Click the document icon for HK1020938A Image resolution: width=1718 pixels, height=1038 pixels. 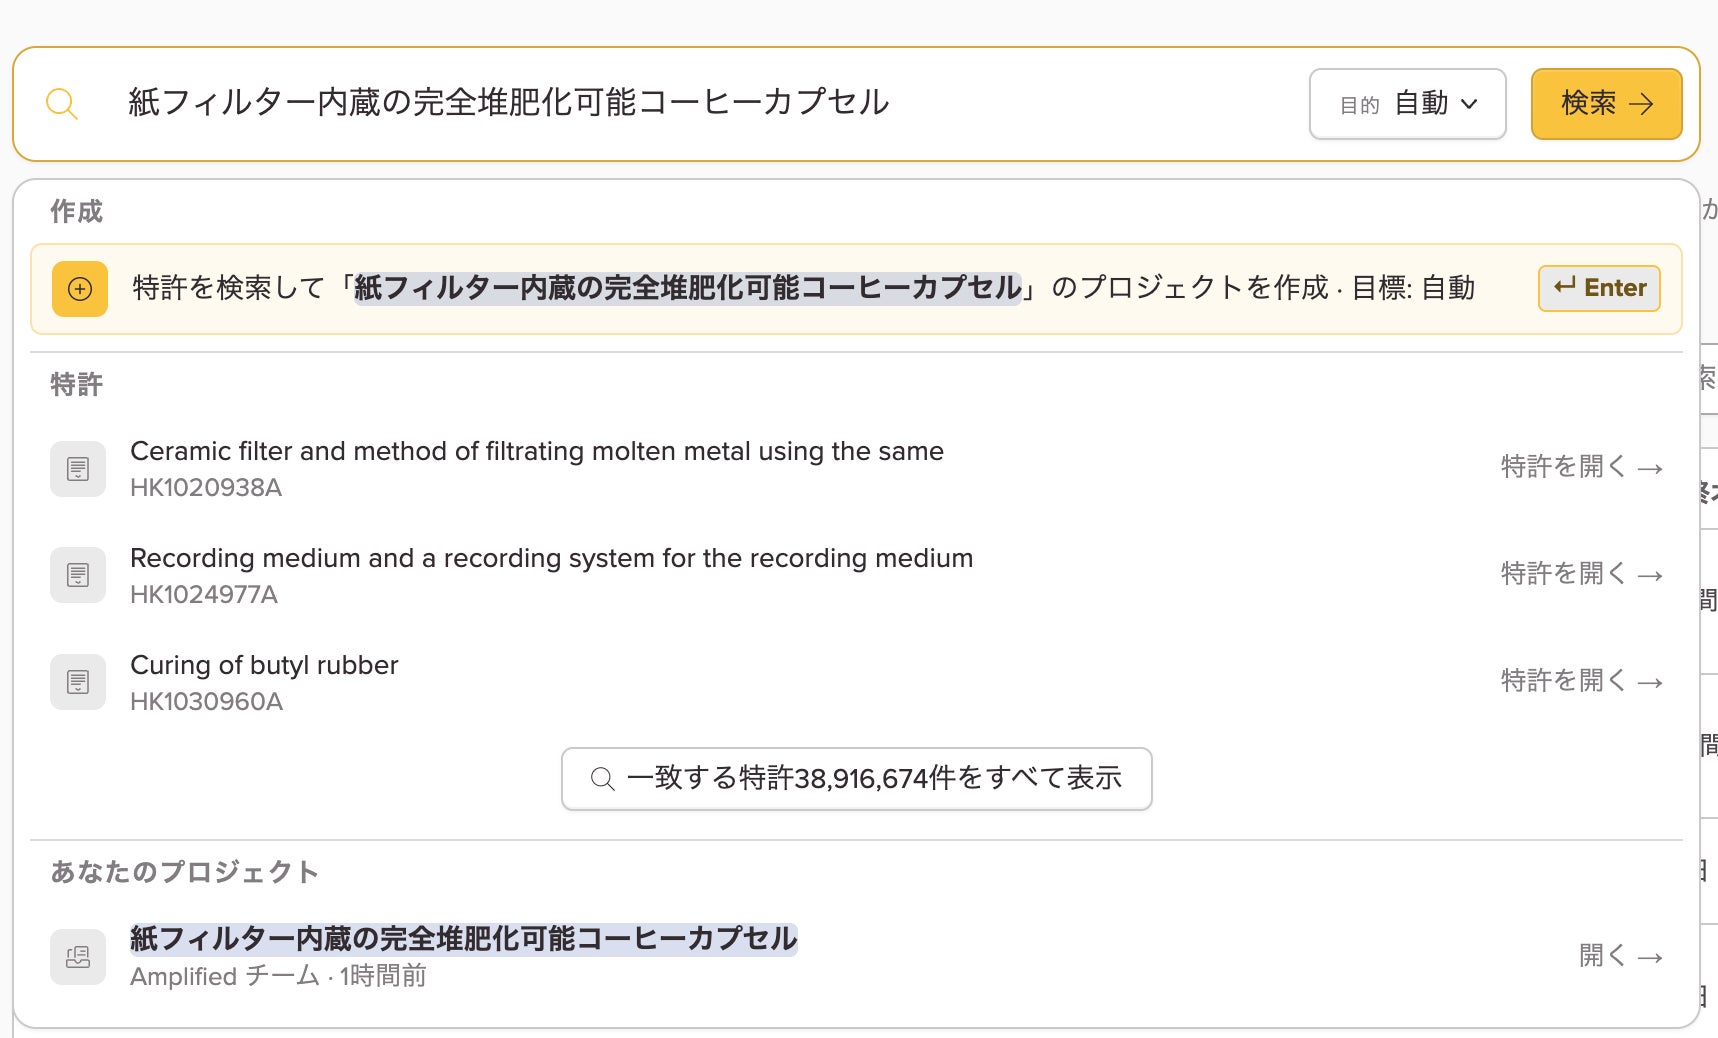pyautogui.click(x=78, y=469)
